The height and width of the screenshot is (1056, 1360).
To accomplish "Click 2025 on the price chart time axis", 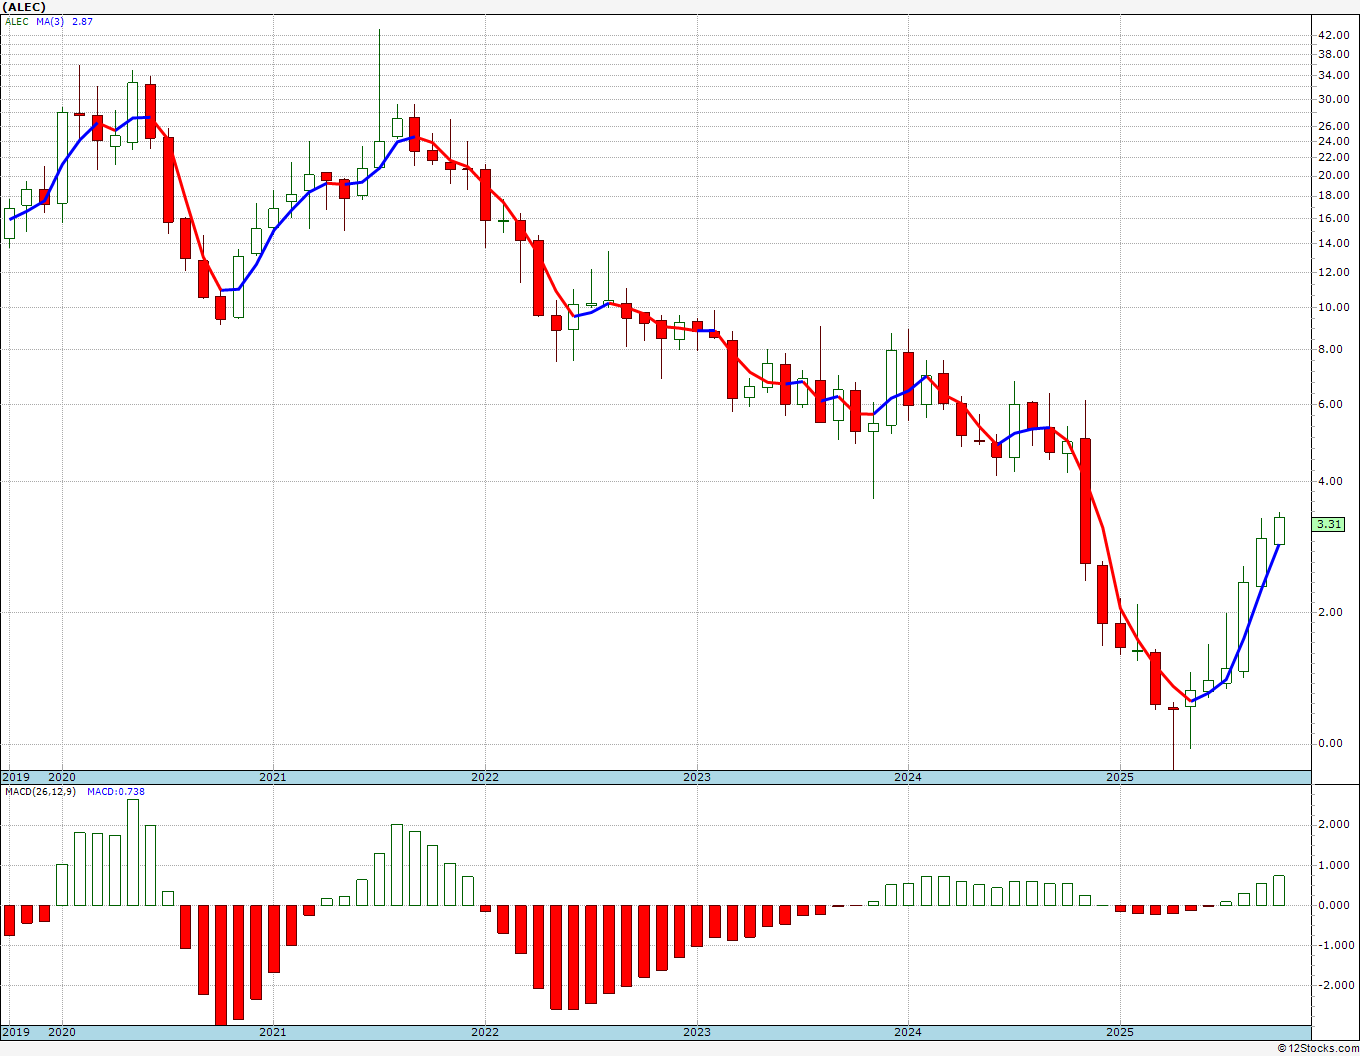I will [x=1120, y=777].
